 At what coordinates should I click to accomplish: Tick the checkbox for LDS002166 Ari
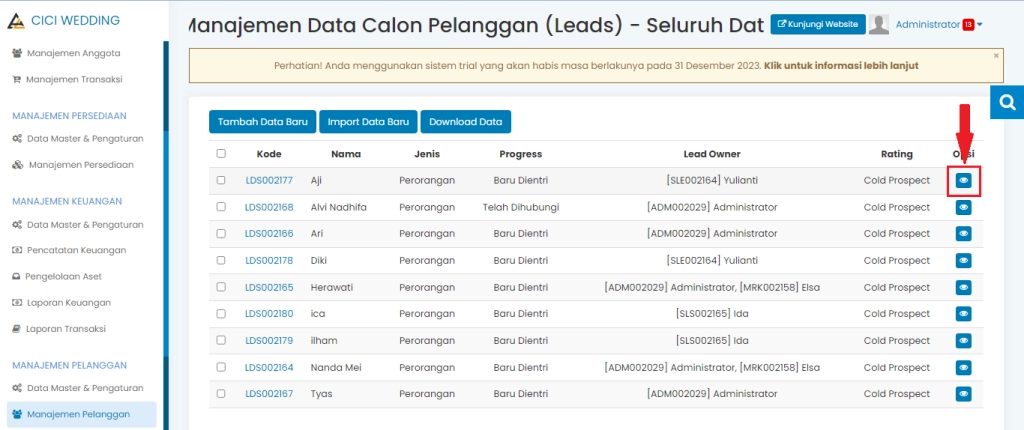click(221, 234)
